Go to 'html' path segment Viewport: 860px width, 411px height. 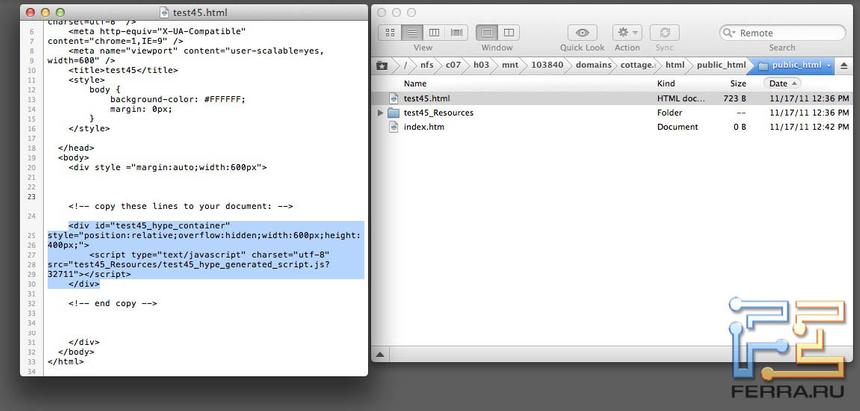[675, 65]
